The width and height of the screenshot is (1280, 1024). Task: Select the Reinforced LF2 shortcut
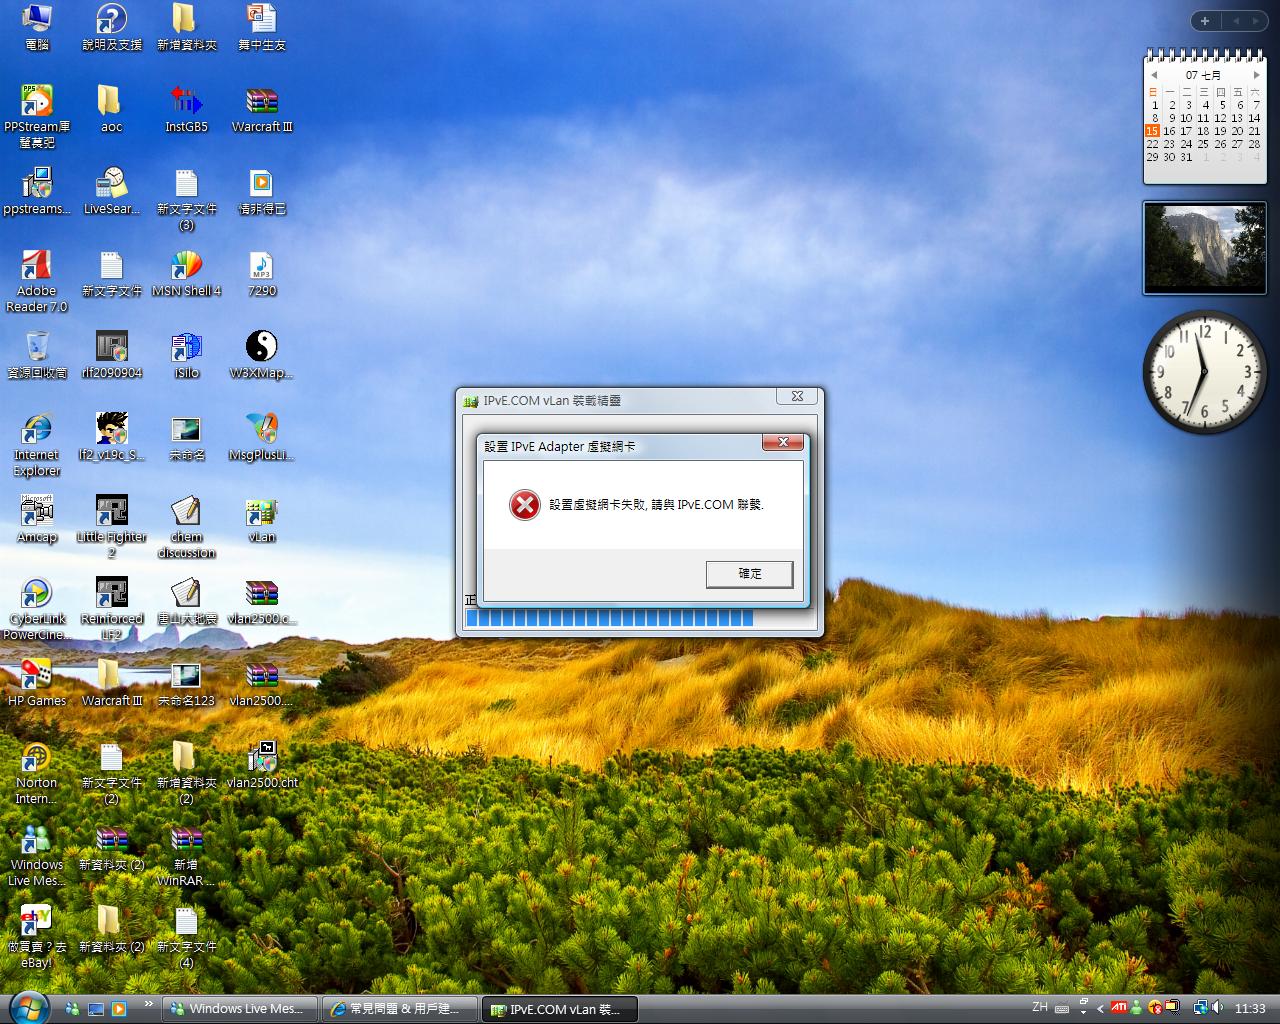[x=111, y=609]
